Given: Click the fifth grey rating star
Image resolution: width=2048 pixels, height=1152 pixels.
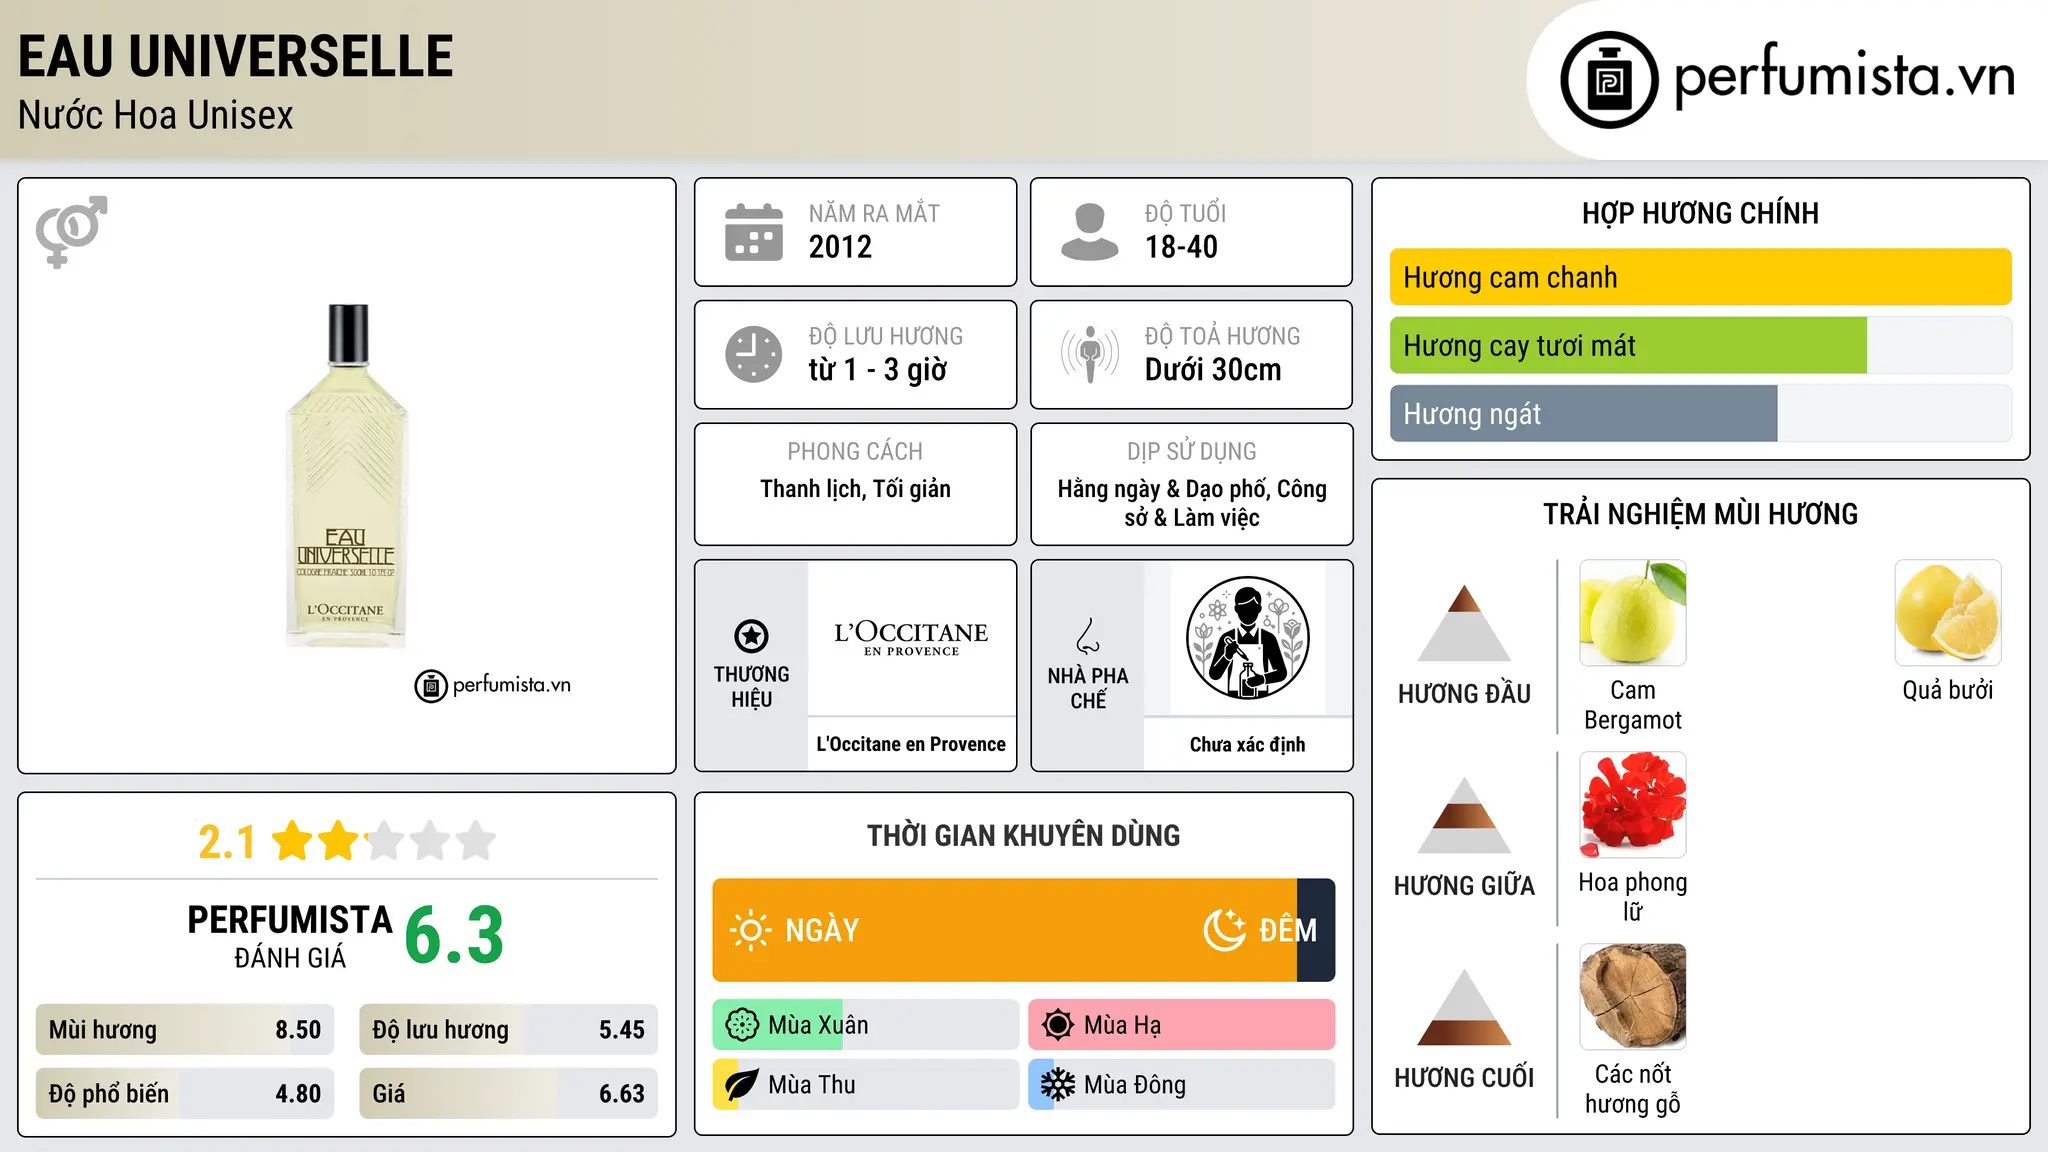Looking at the screenshot, I should [476, 841].
